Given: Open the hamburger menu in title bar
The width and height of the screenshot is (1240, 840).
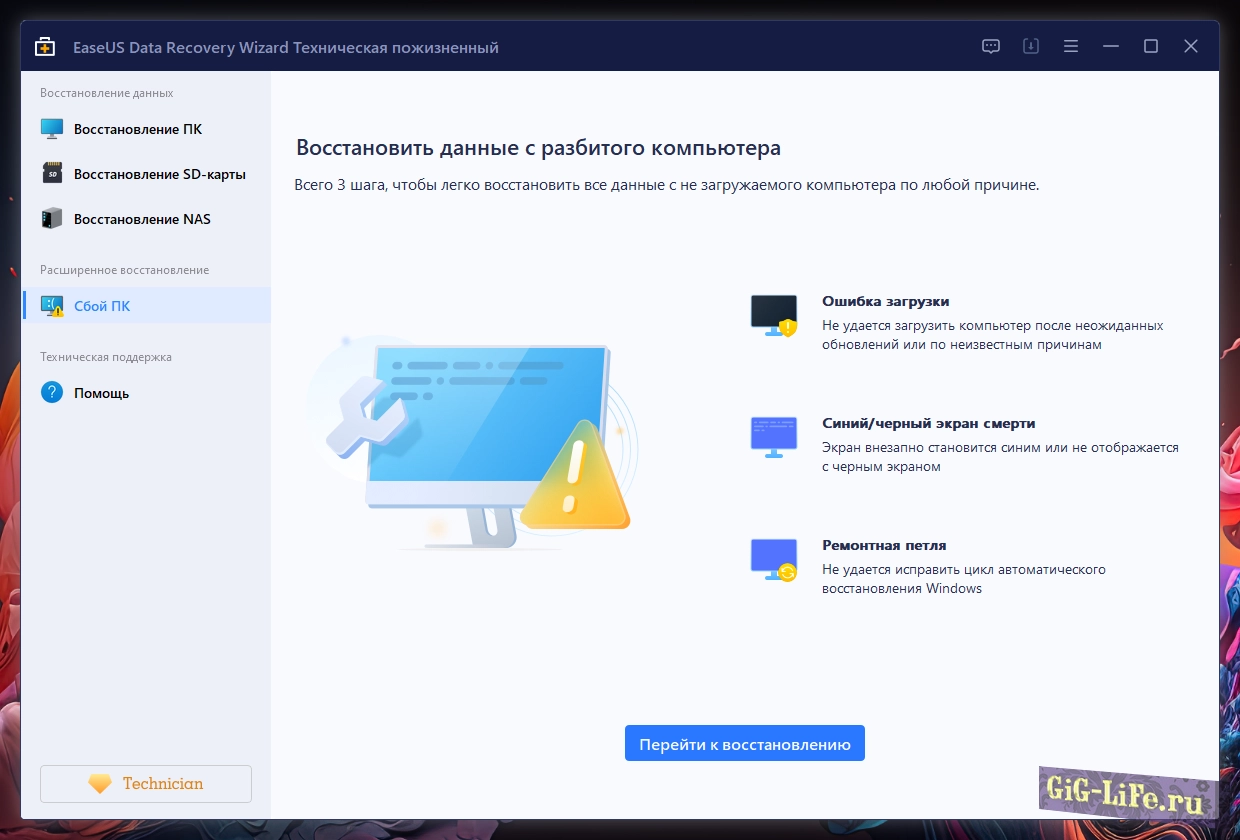Looking at the screenshot, I should coord(1071,46).
